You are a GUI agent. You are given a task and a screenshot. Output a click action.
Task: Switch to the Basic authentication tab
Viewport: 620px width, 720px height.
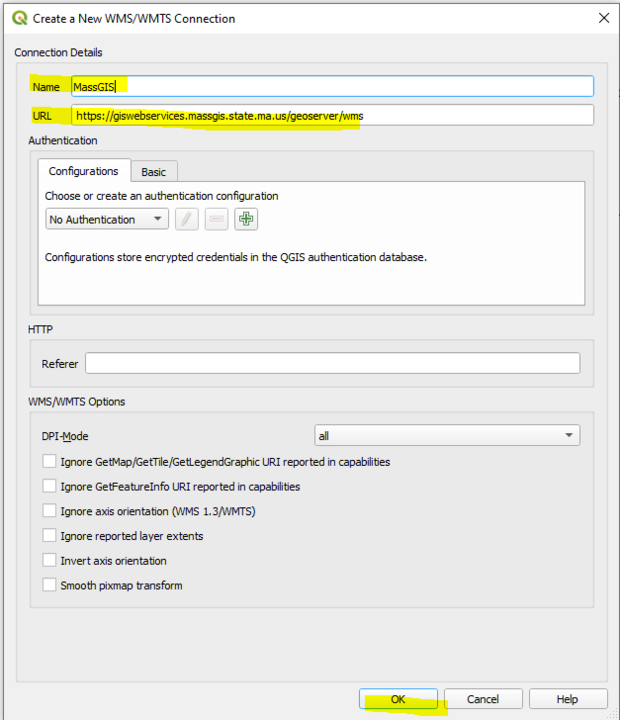pos(153,172)
